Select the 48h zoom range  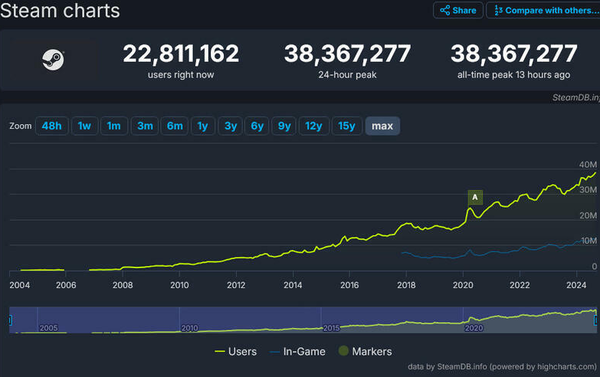pyautogui.click(x=52, y=126)
